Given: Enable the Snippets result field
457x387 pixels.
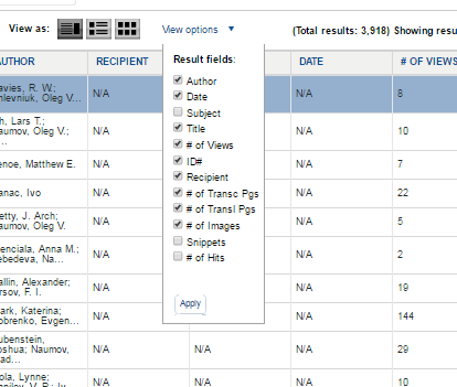Looking at the screenshot, I should (x=178, y=241).
